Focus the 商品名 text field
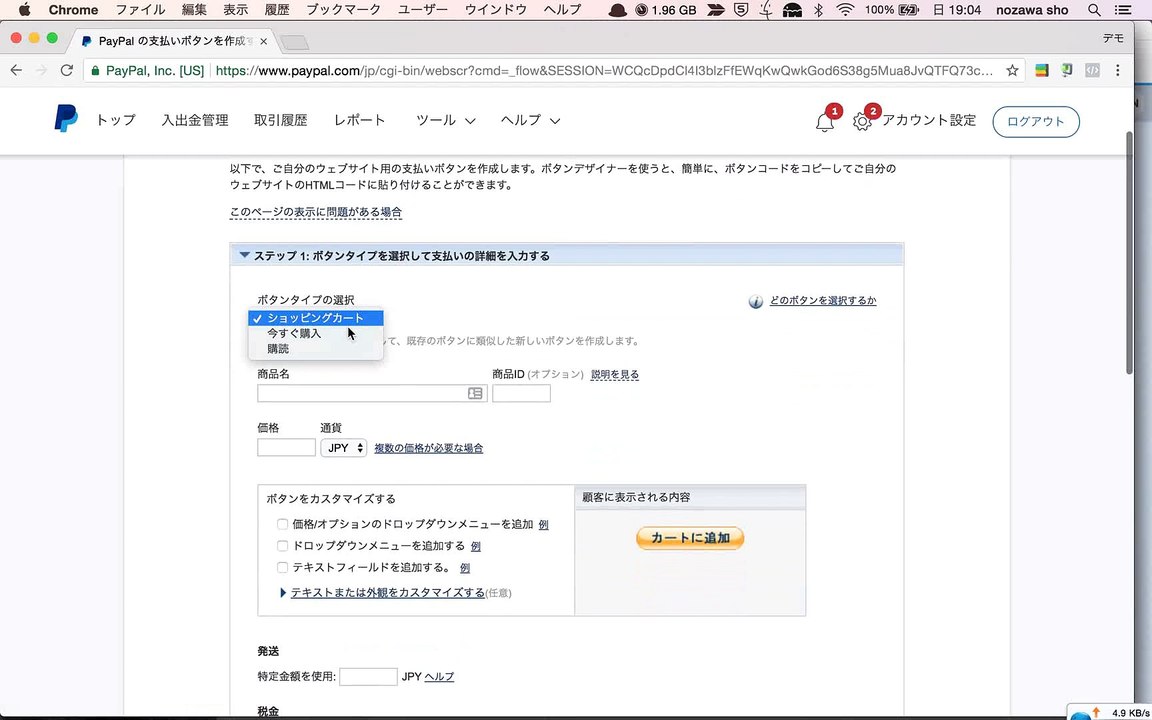1152x720 pixels. click(372, 394)
